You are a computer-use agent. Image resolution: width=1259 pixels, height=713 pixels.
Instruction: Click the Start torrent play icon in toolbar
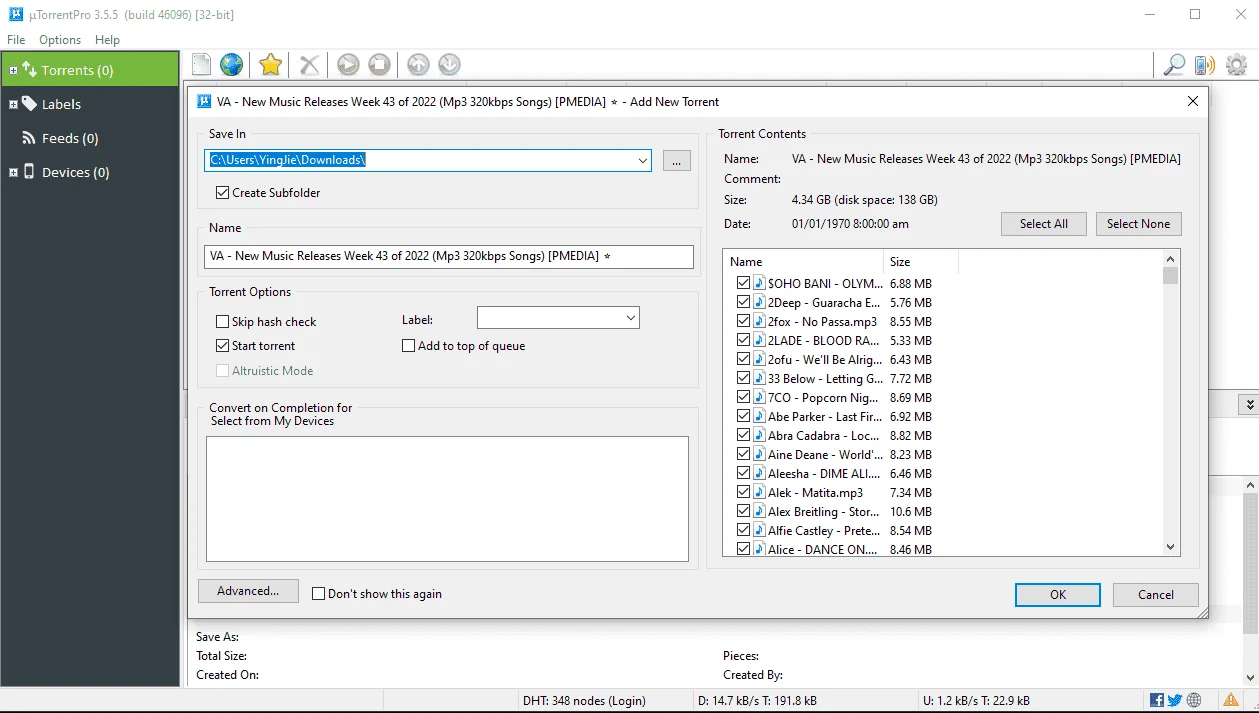point(348,65)
